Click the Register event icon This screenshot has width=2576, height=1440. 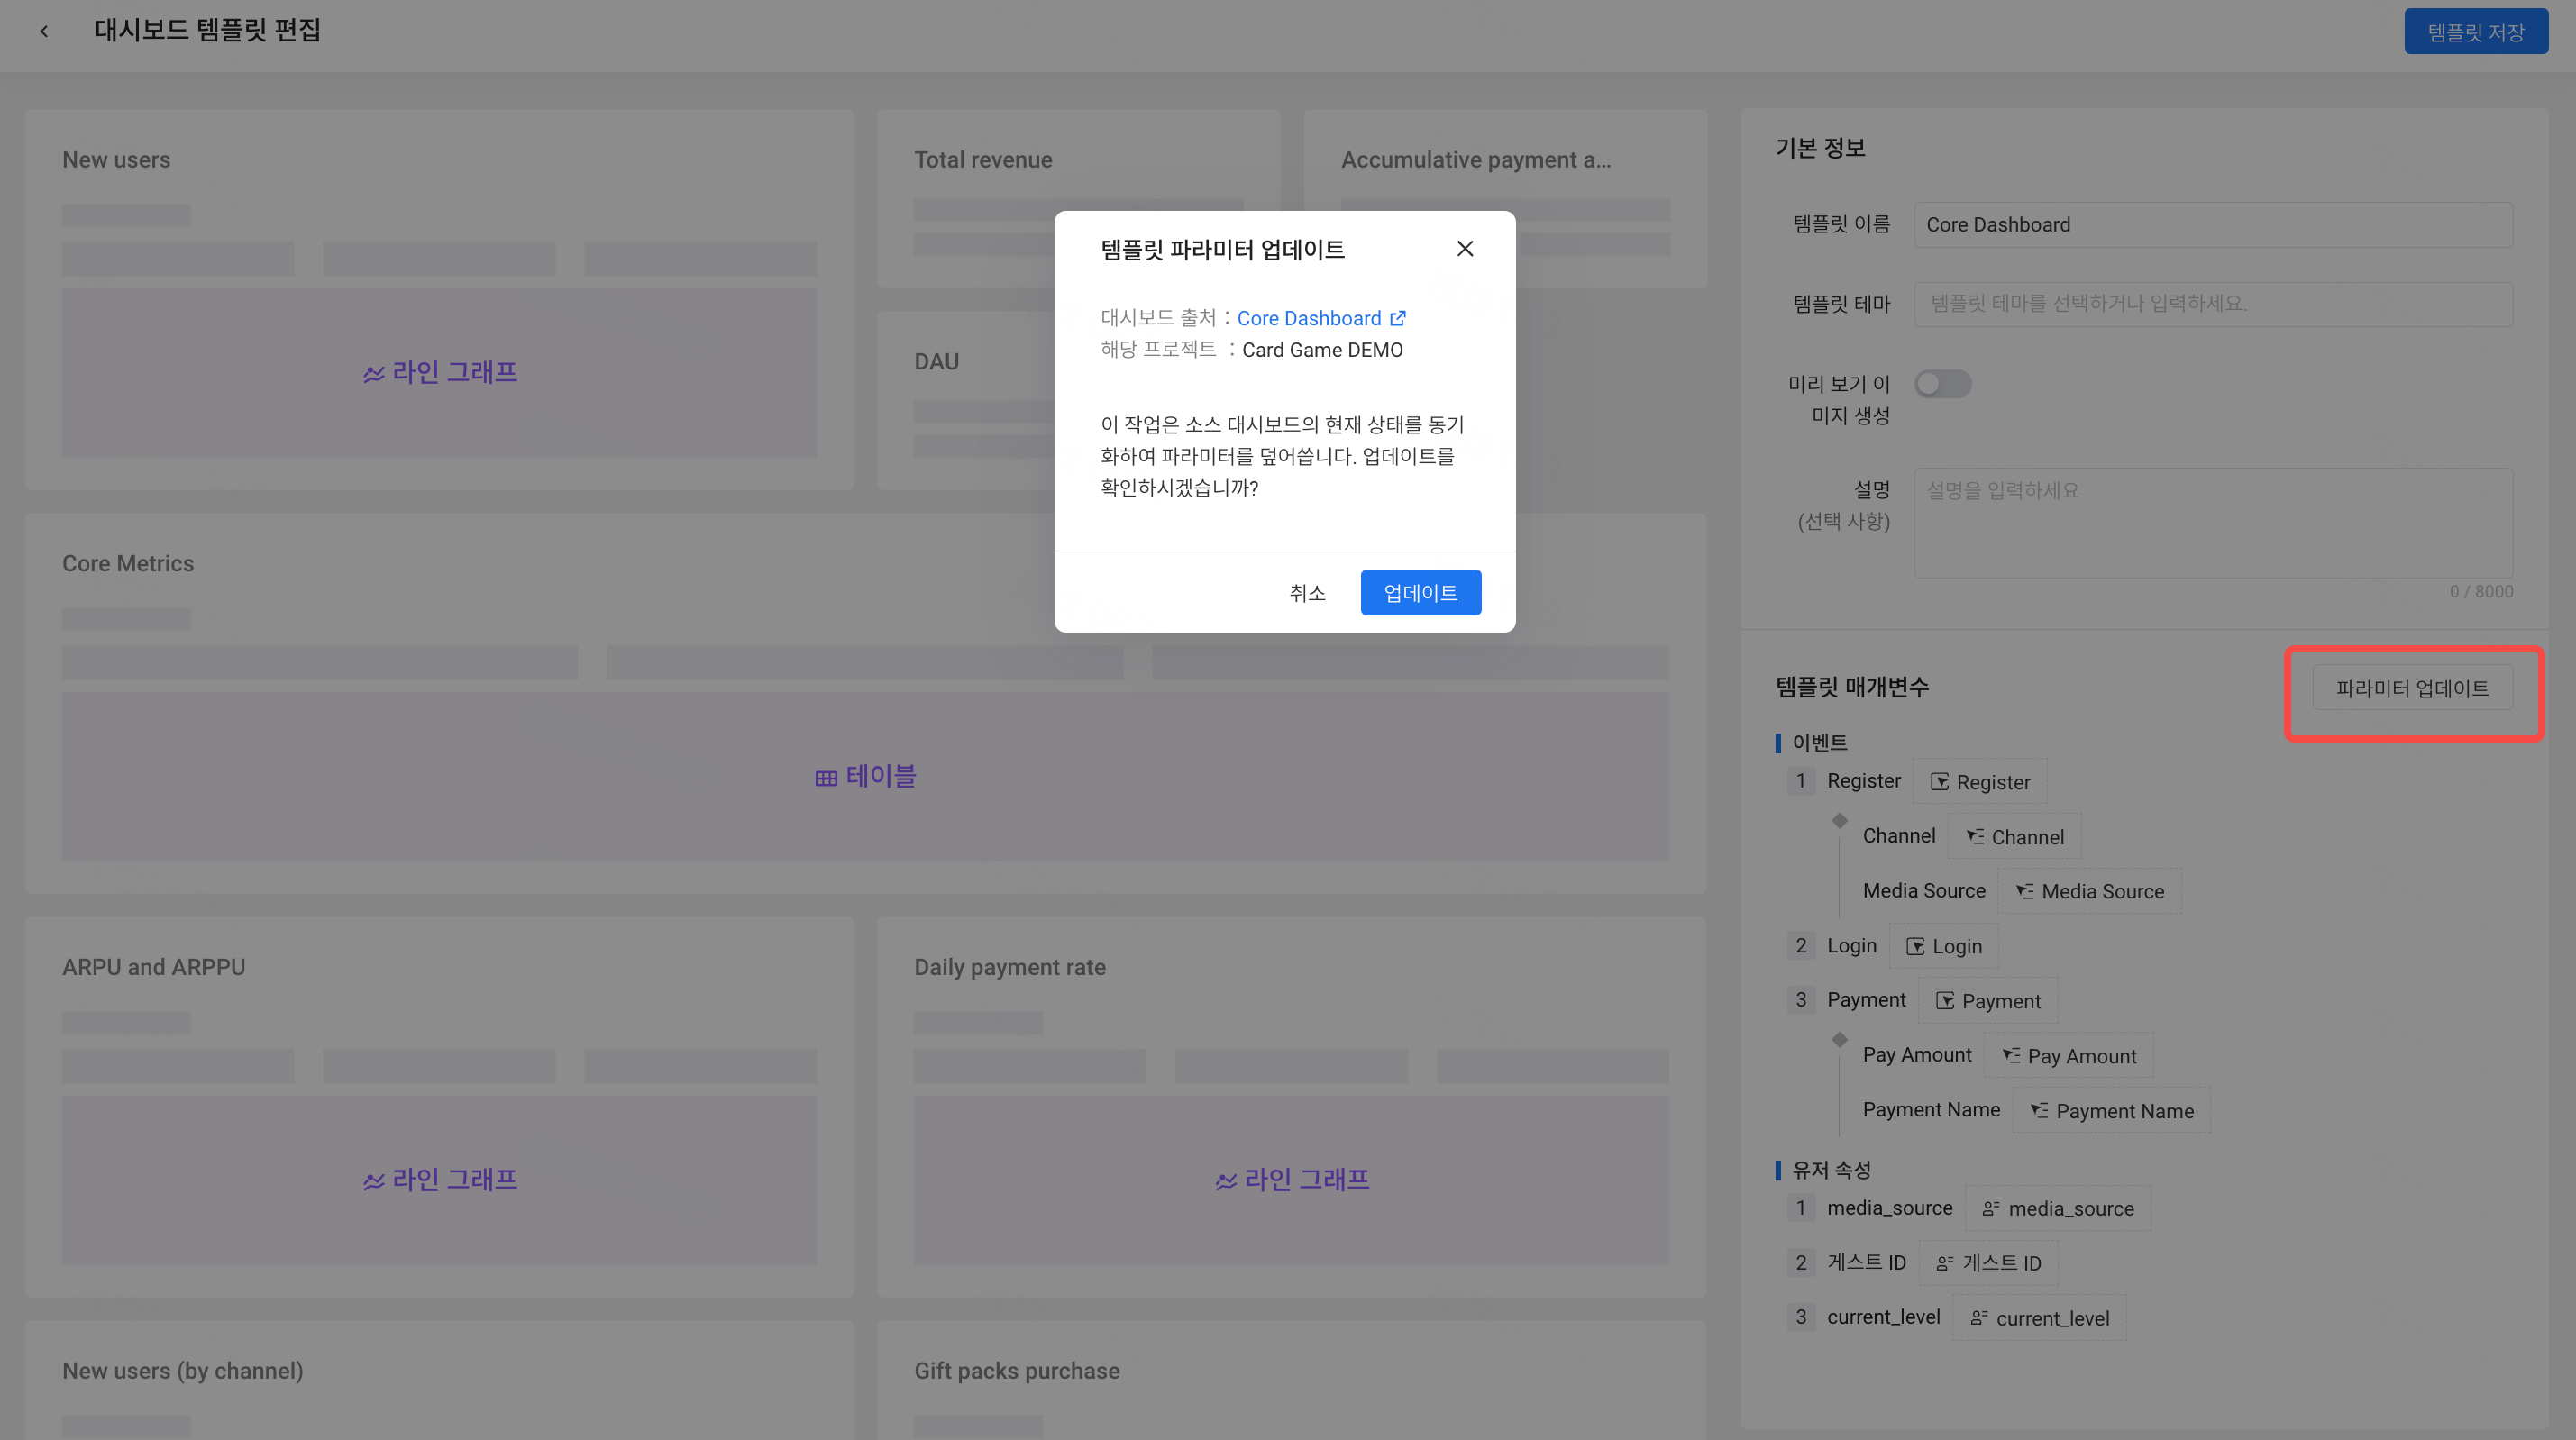pos(1939,781)
